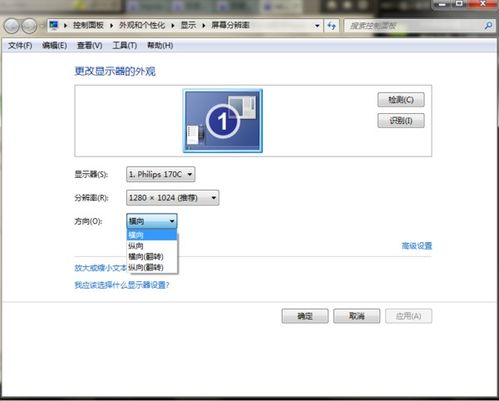Collapse the 方向 orientation combo box
499x401 pixels.
152,221
